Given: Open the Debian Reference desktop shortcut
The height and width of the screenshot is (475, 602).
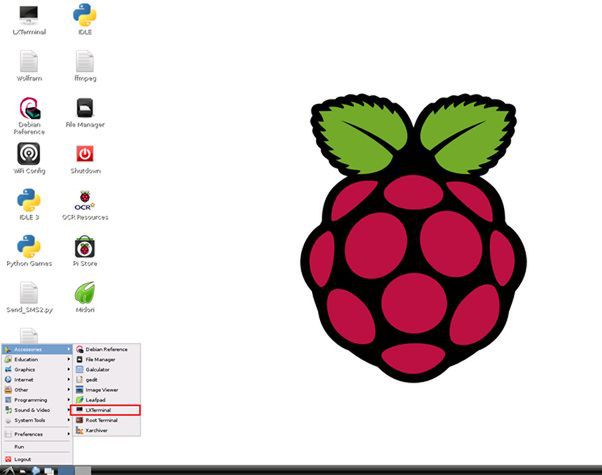Looking at the screenshot, I should 30,108.
